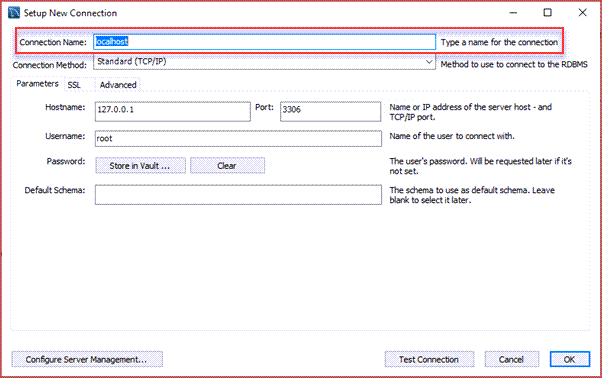Screen dimensions: 602x378
Task: Click the MySQL Workbench title bar icon
Action: [x=14, y=13]
